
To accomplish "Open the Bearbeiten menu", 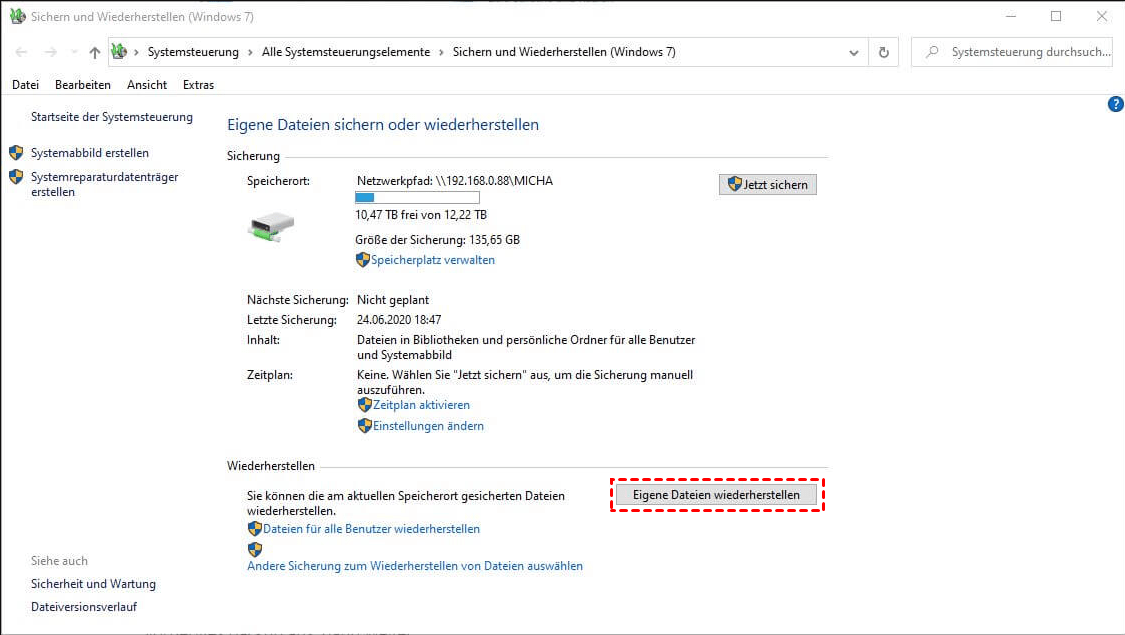I will [x=83, y=85].
